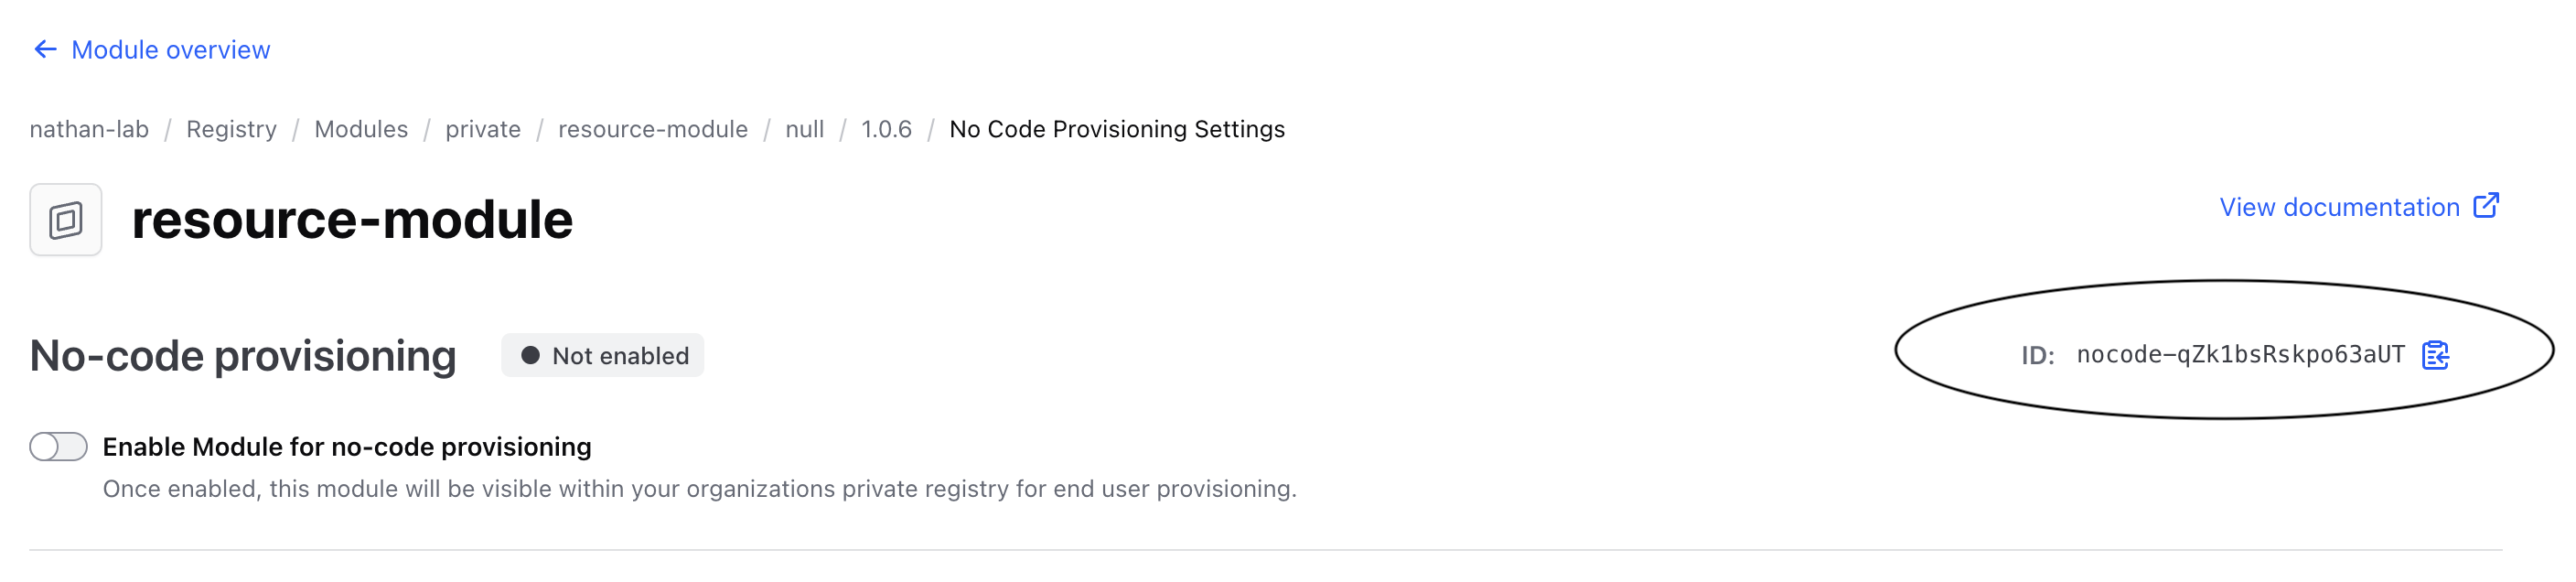This screenshot has width=2576, height=582.
Task: Go to version 1.0.6 breadcrumb
Action: [886, 129]
